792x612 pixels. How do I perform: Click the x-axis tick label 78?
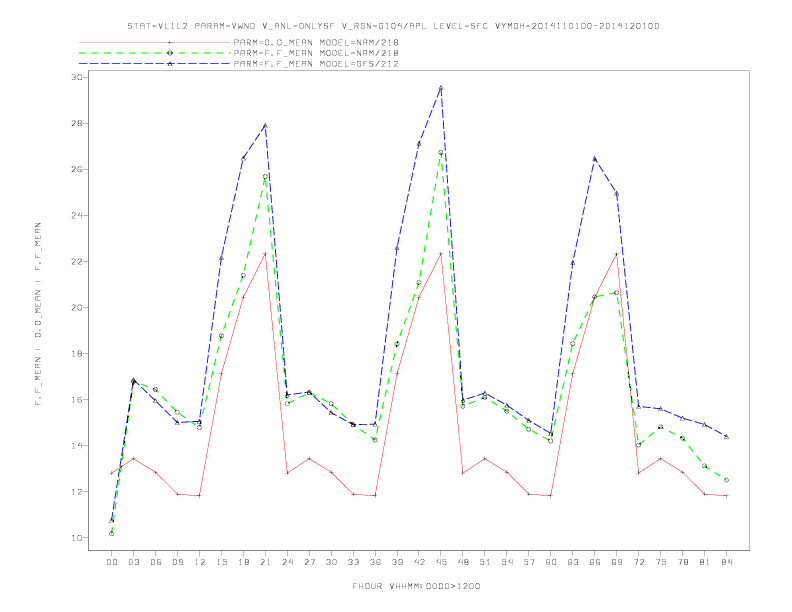pyautogui.click(x=683, y=562)
